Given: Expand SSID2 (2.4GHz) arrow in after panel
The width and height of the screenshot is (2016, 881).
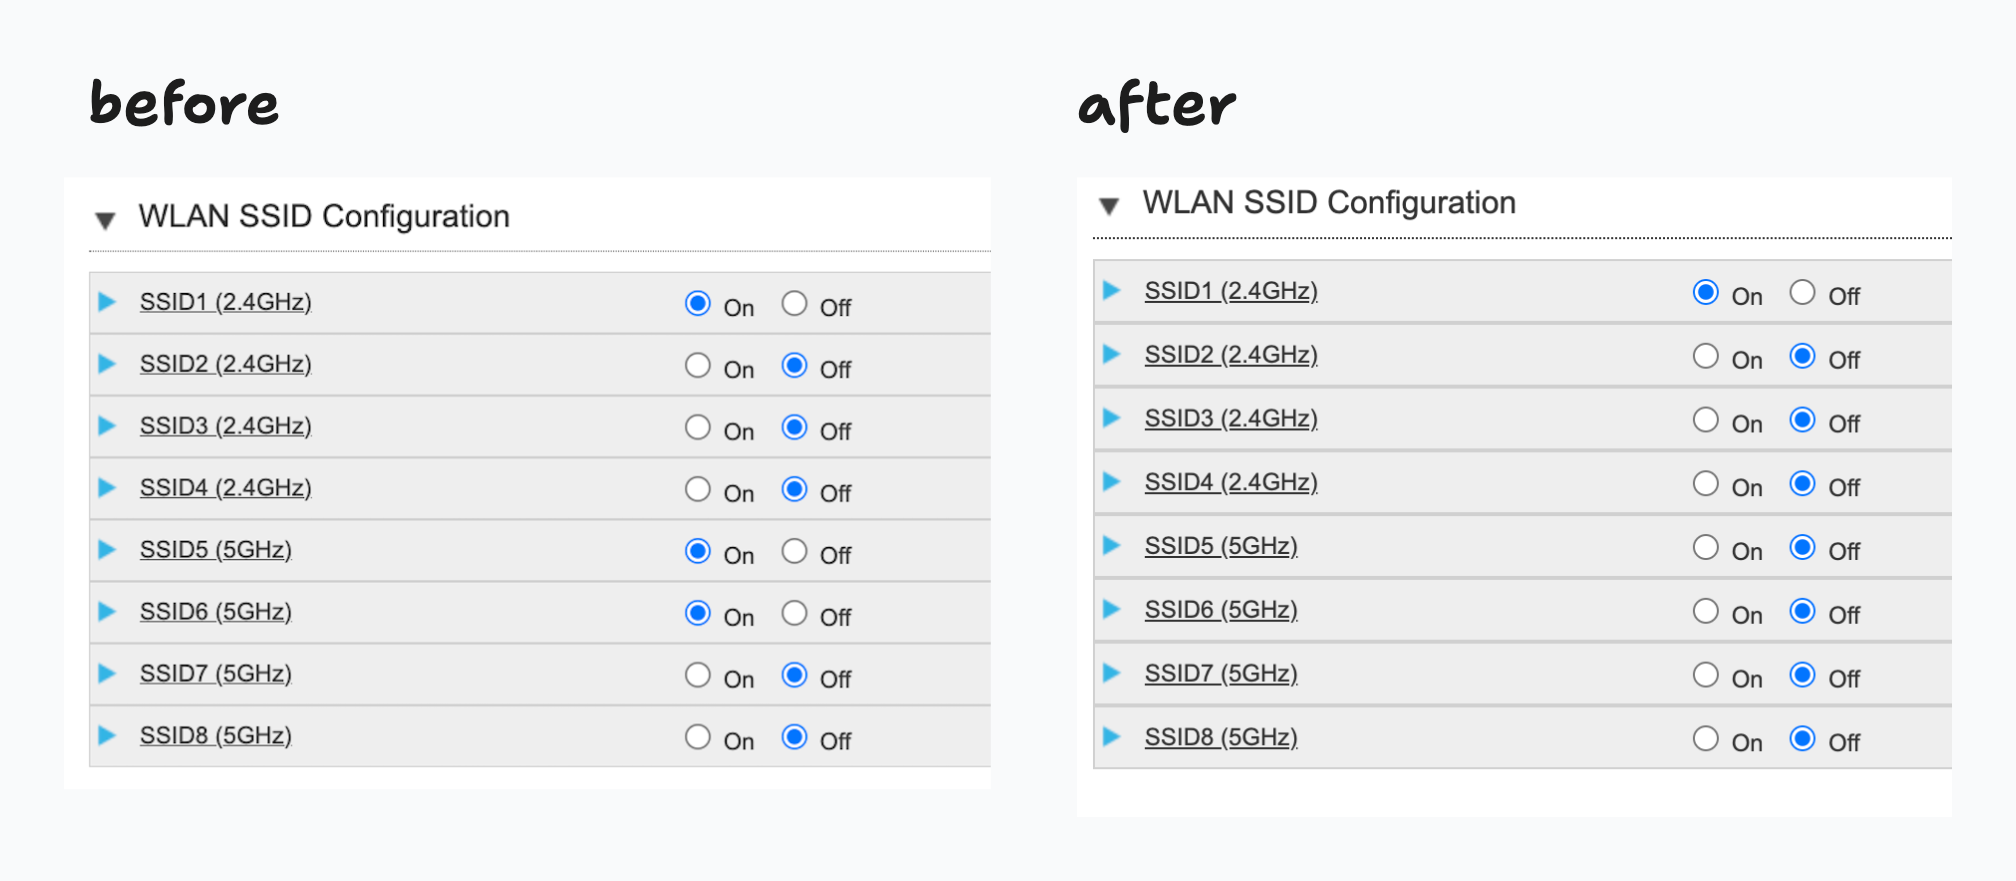Looking at the screenshot, I should pyautogui.click(x=1111, y=354).
